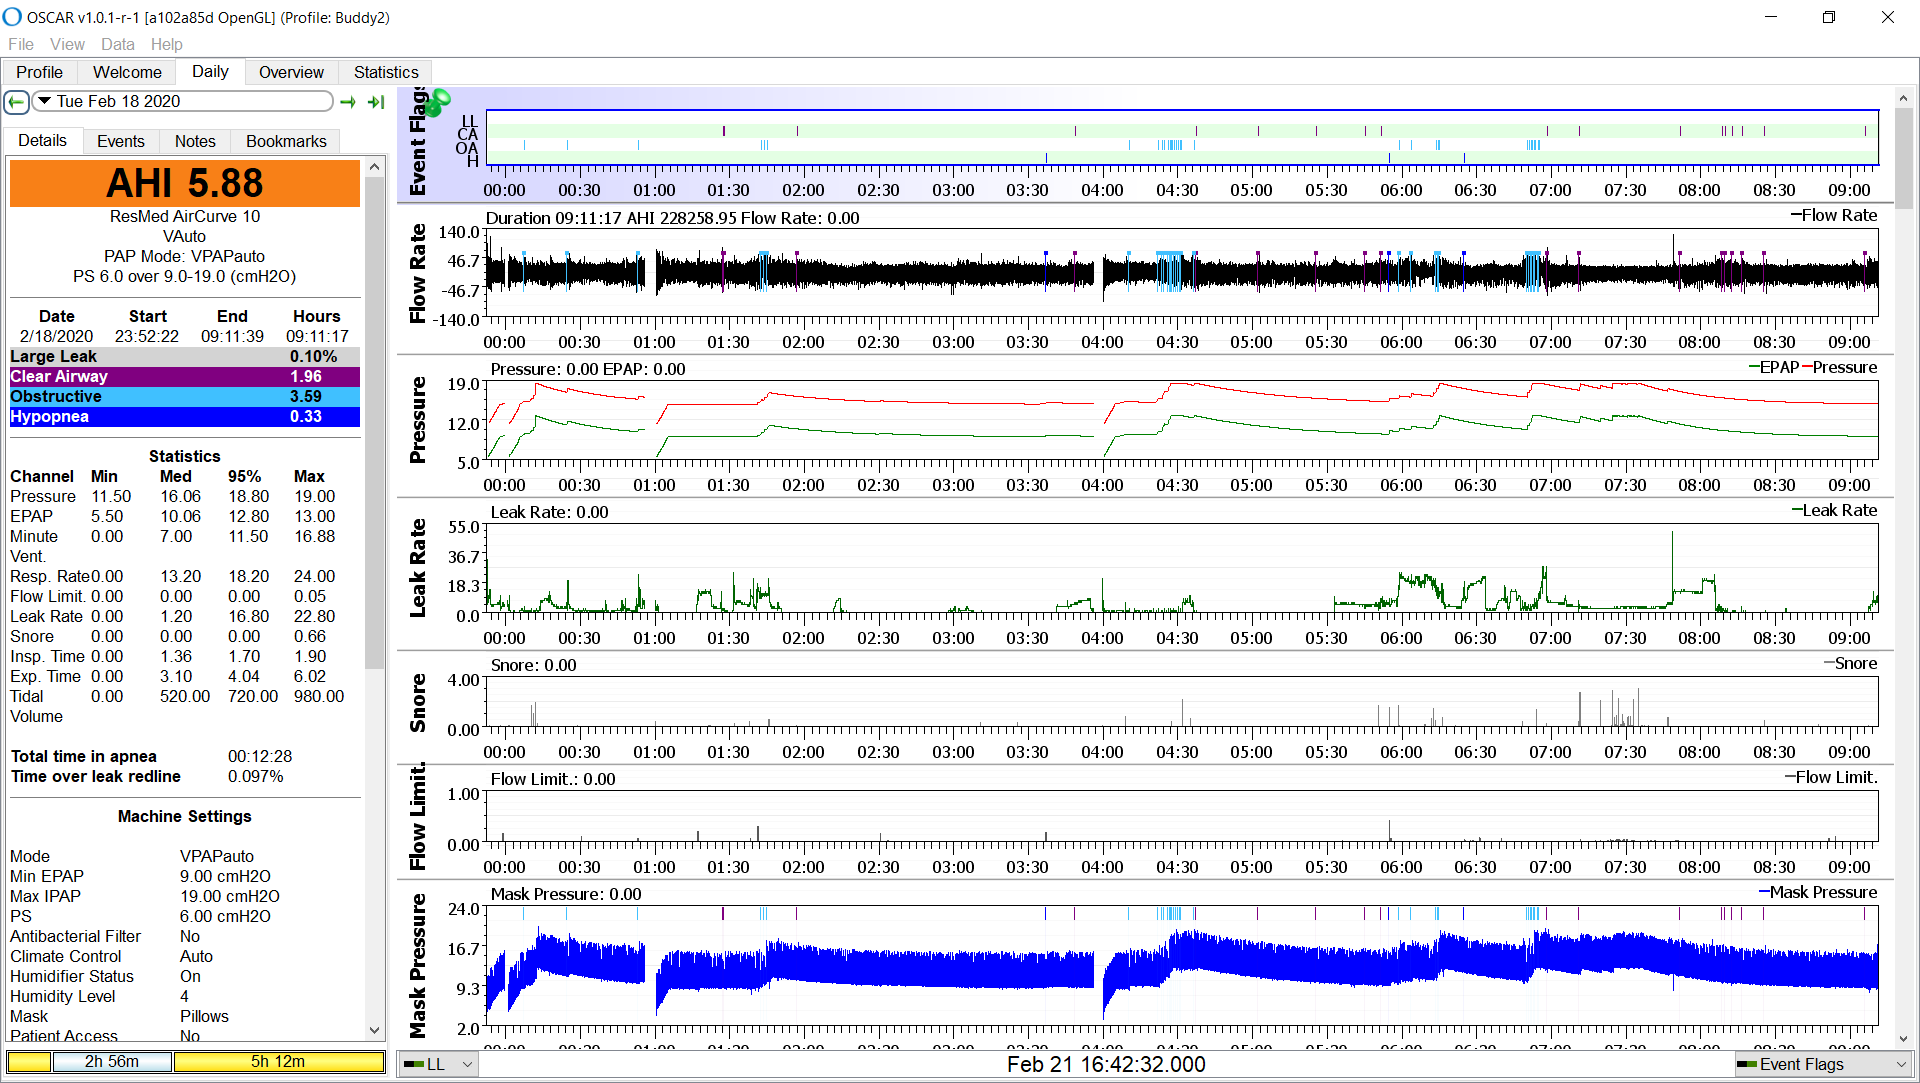The width and height of the screenshot is (1920, 1083).
Task: Switch to the Overview tab
Action: (x=291, y=72)
